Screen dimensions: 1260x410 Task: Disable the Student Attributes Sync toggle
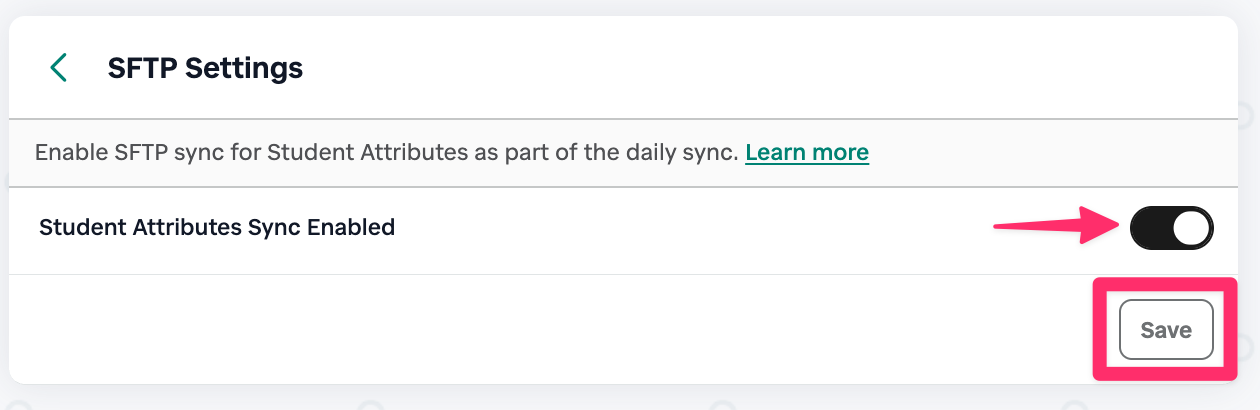point(1171,228)
